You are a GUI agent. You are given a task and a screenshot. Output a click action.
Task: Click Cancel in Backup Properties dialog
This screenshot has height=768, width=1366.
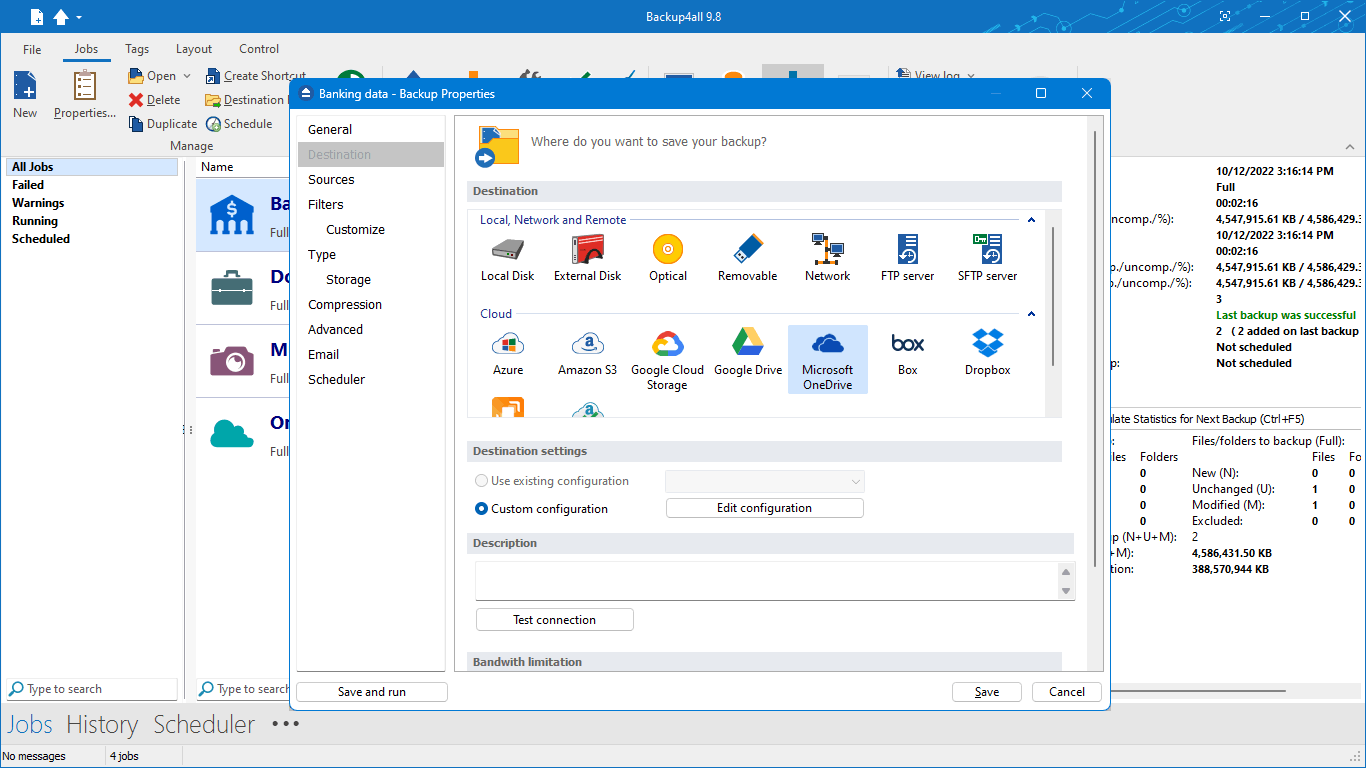(1066, 692)
